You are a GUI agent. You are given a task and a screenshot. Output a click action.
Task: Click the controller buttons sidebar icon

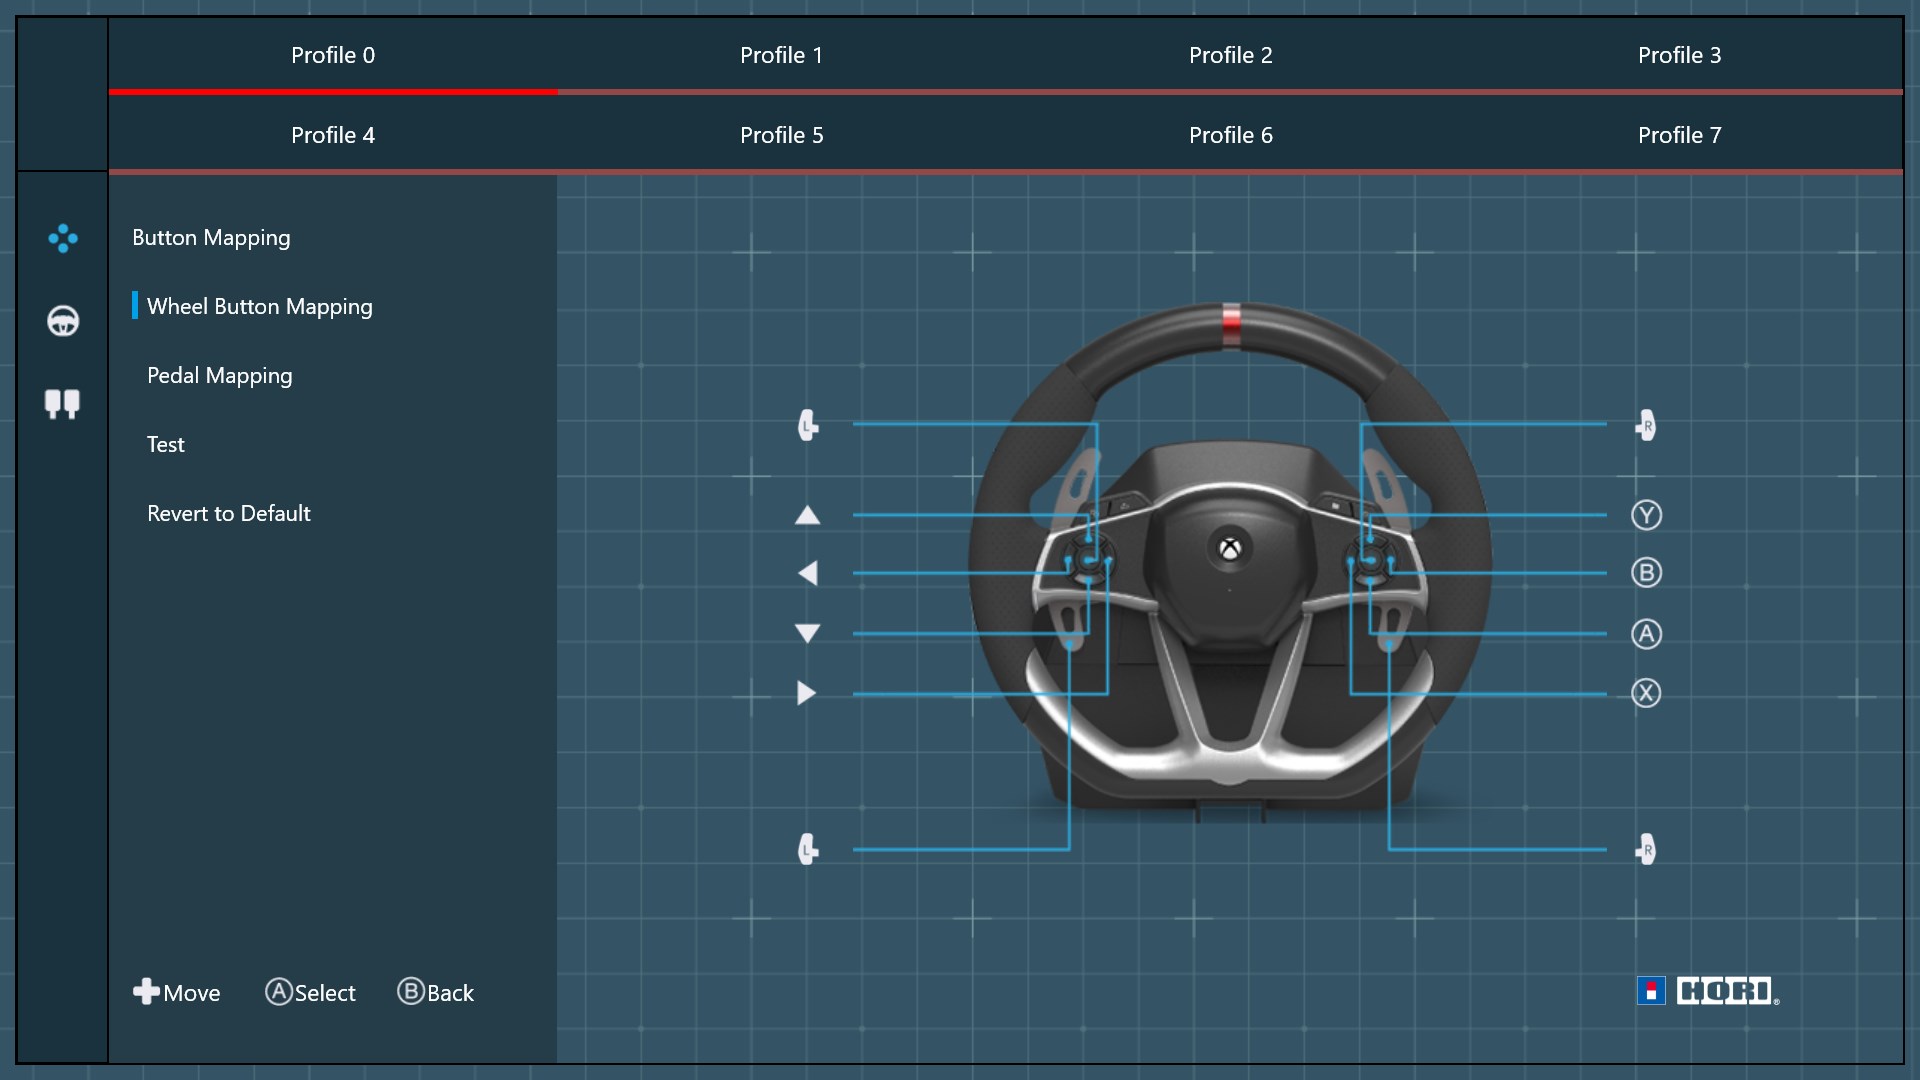pyautogui.click(x=62, y=238)
